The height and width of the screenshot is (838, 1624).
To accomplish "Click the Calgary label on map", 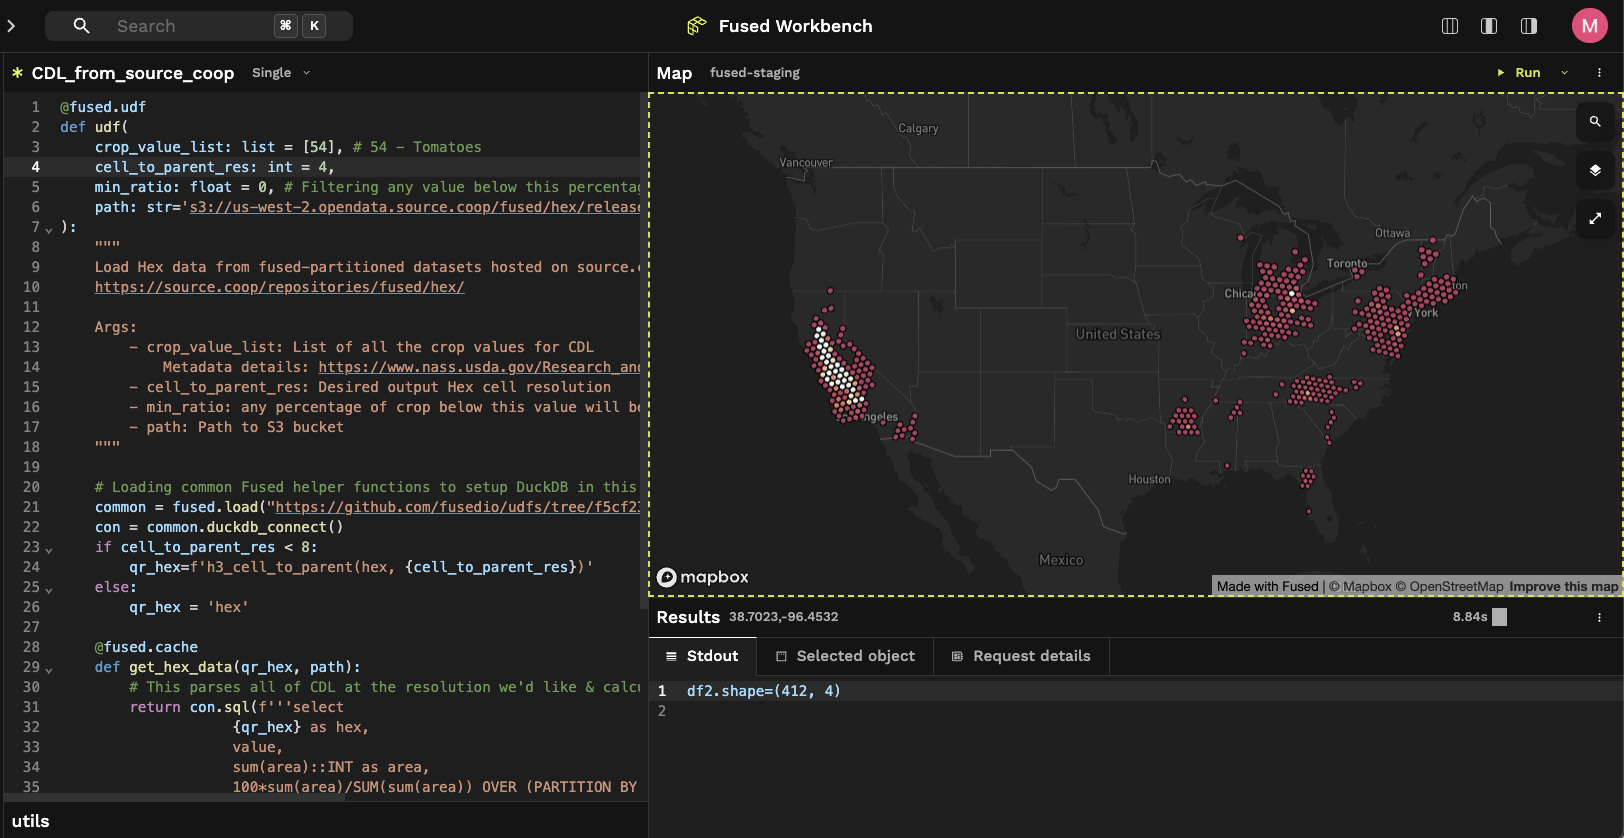I will click(918, 128).
